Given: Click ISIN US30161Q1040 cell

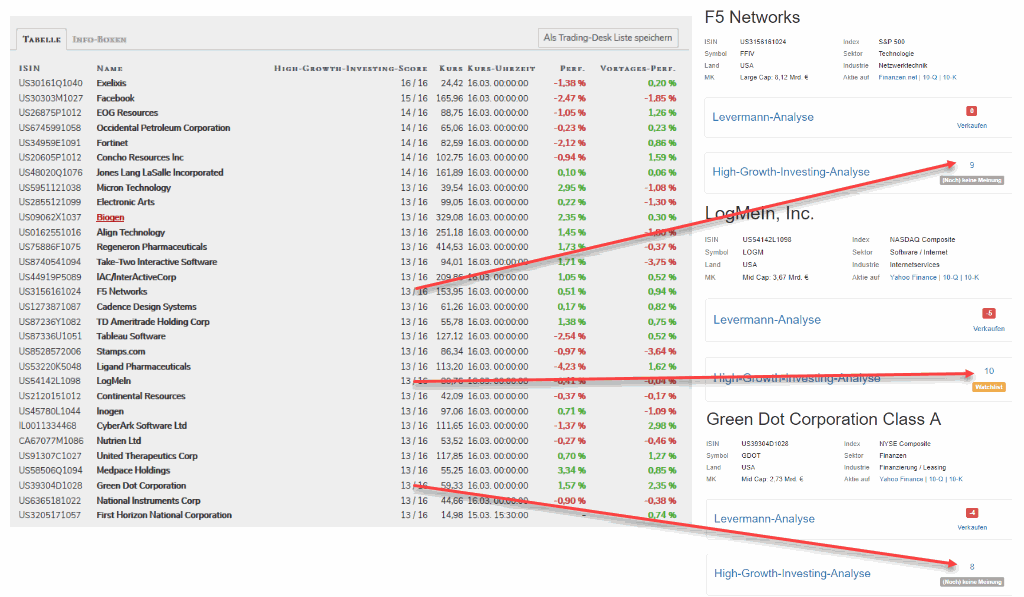Looking at the screenshot, I should click(51, 83).
